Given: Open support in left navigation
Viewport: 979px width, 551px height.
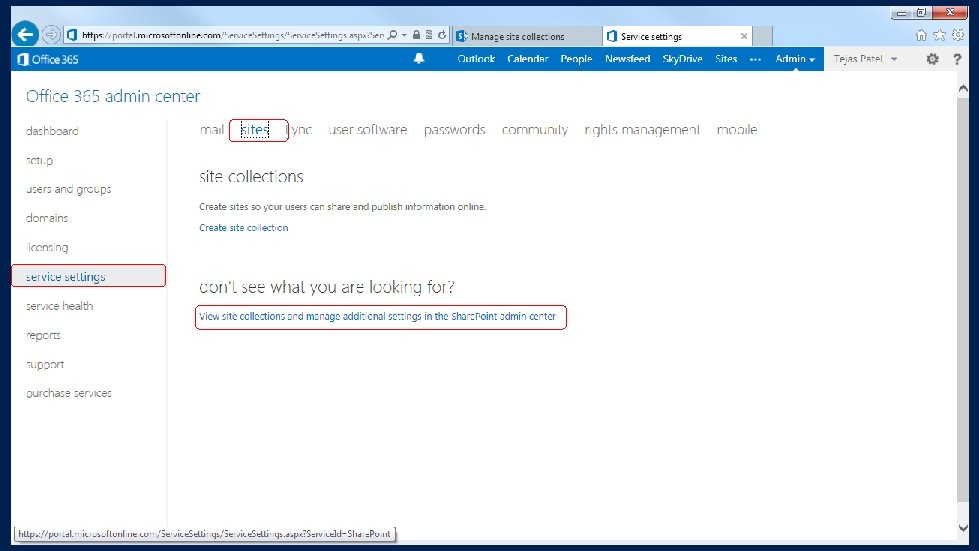Looking at the screenshot, I should [45, 364].
